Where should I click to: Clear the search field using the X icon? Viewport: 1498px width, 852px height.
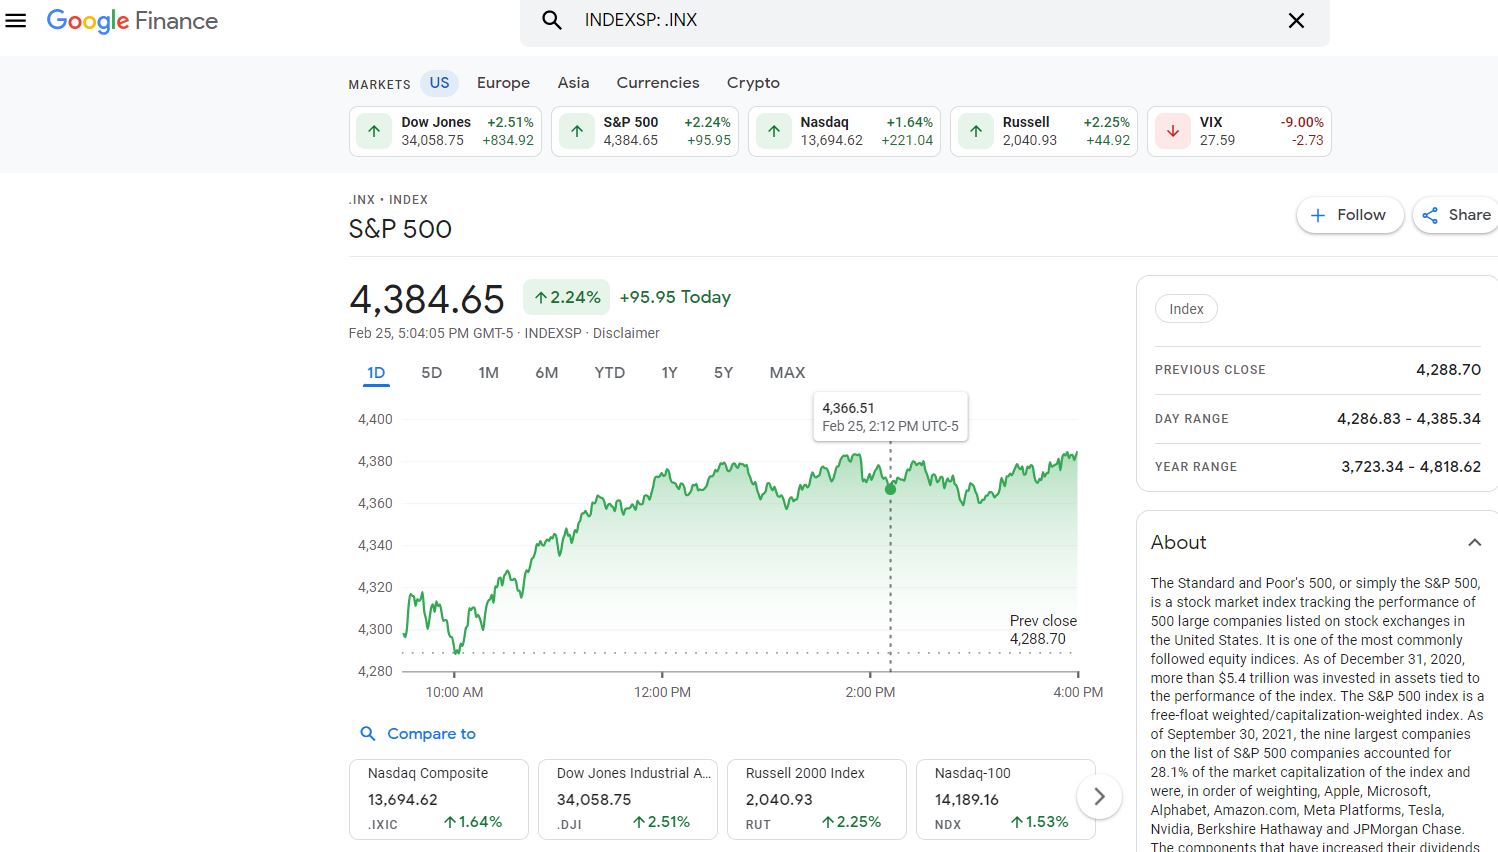[1296, 19]
